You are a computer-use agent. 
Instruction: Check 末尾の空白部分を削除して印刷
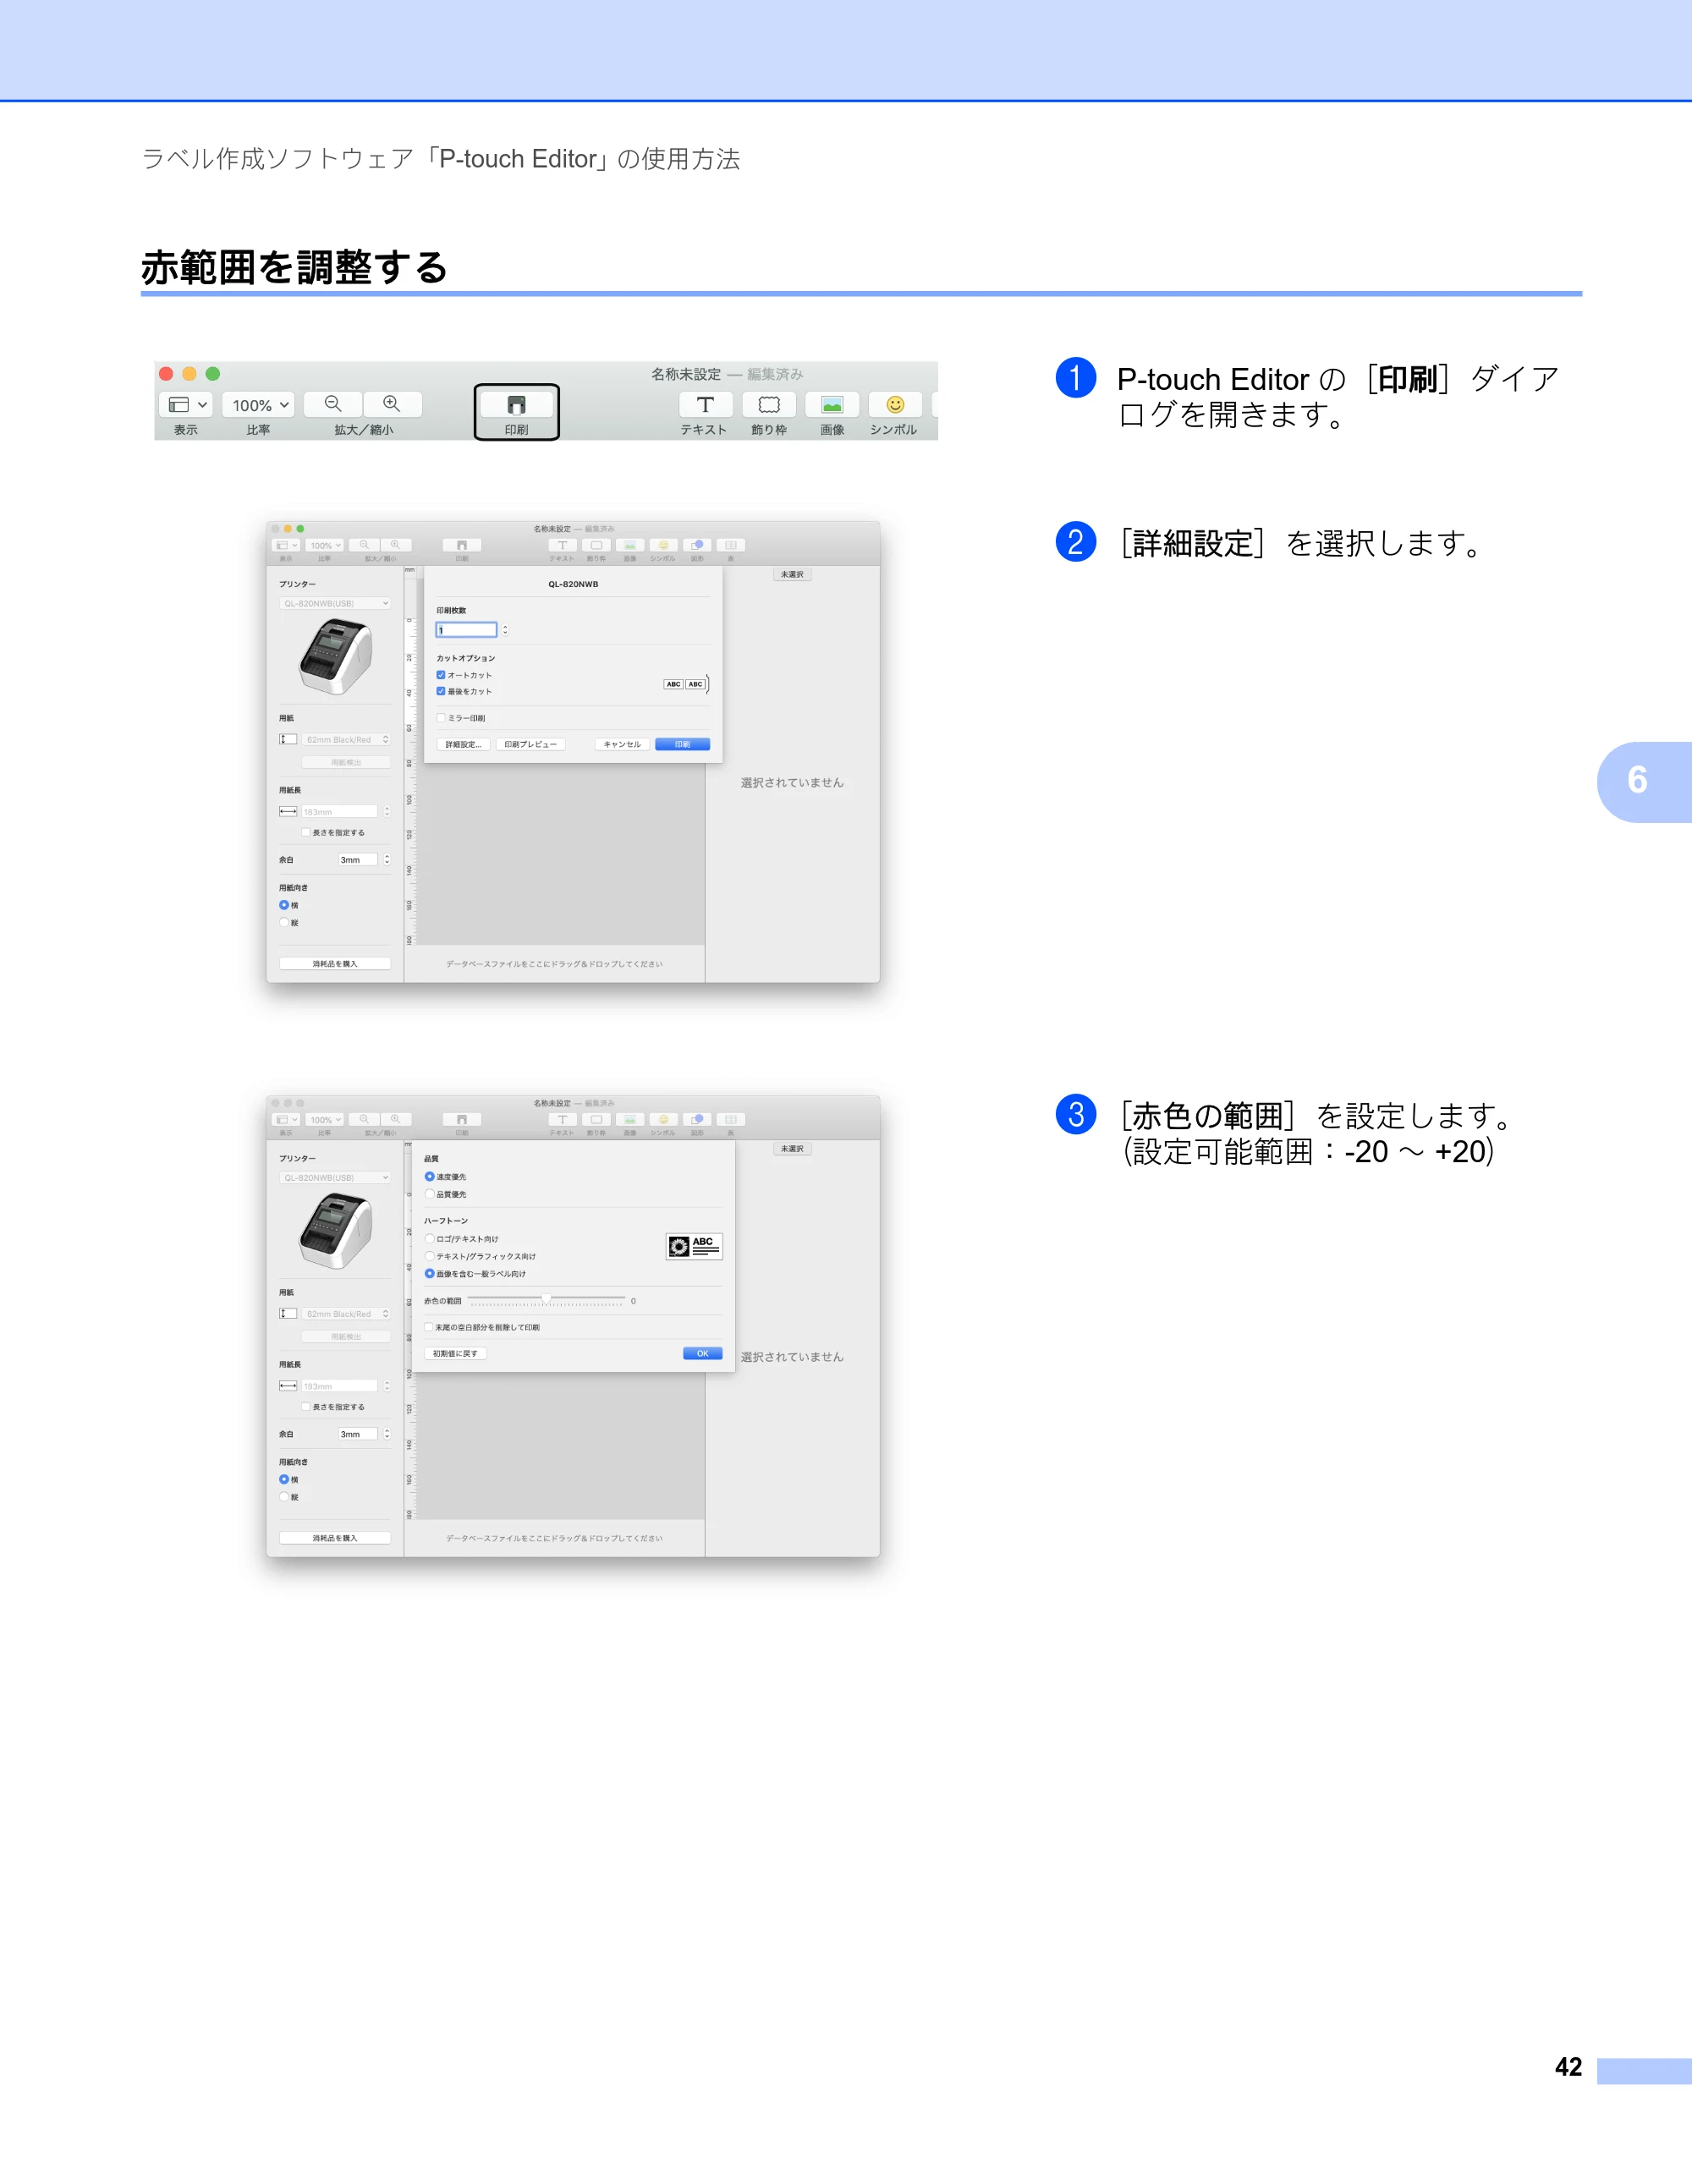click(429, 1327)
